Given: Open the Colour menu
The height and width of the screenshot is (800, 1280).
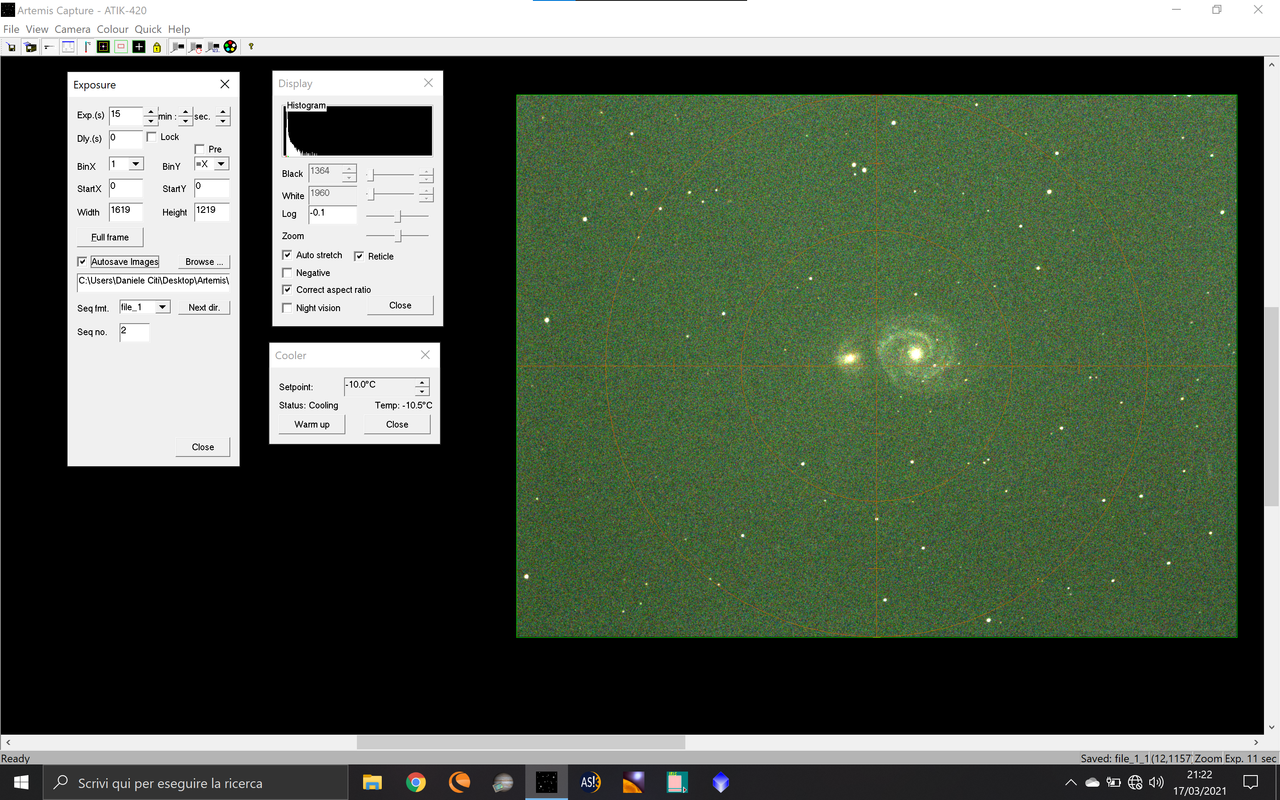Looking at the screenshot, I should point(112,29).
